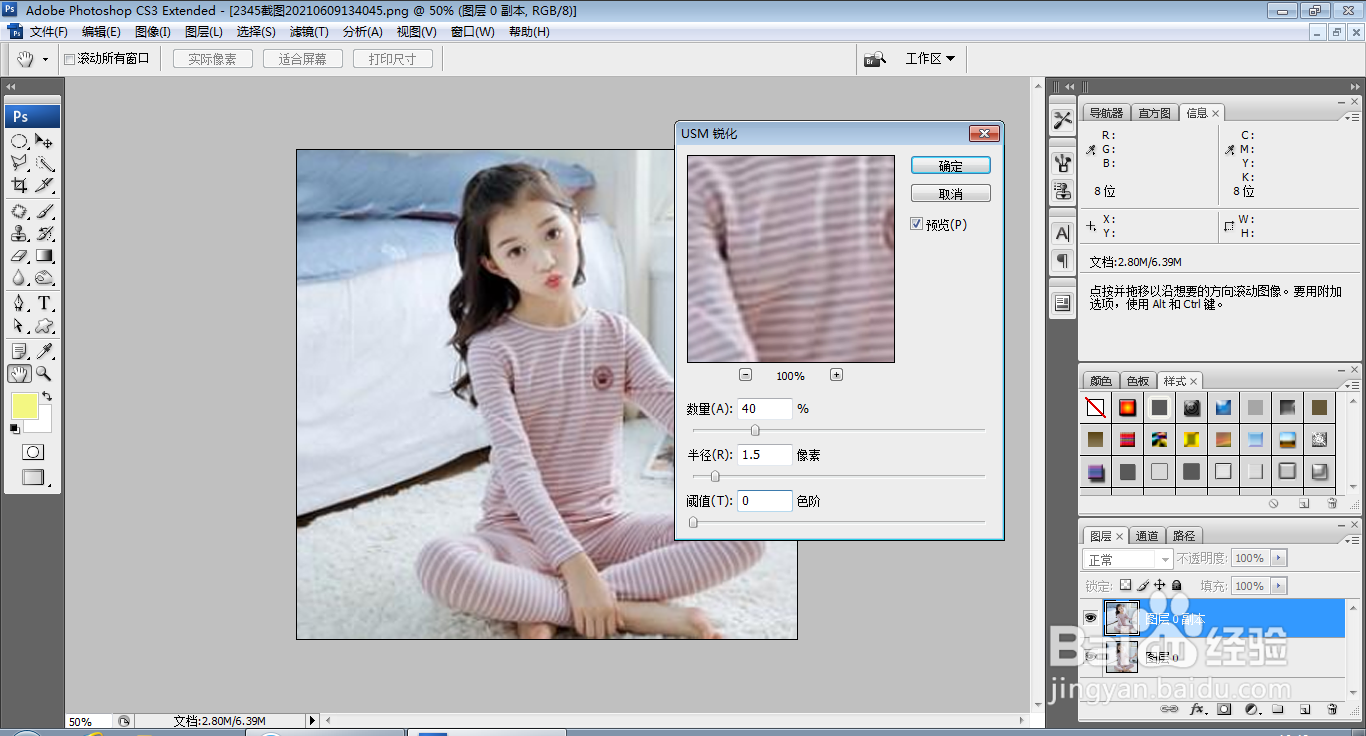This screenshot has height=736, width=1366.
Task: Click the 适合屏幕 button
Action: (303, 59)
